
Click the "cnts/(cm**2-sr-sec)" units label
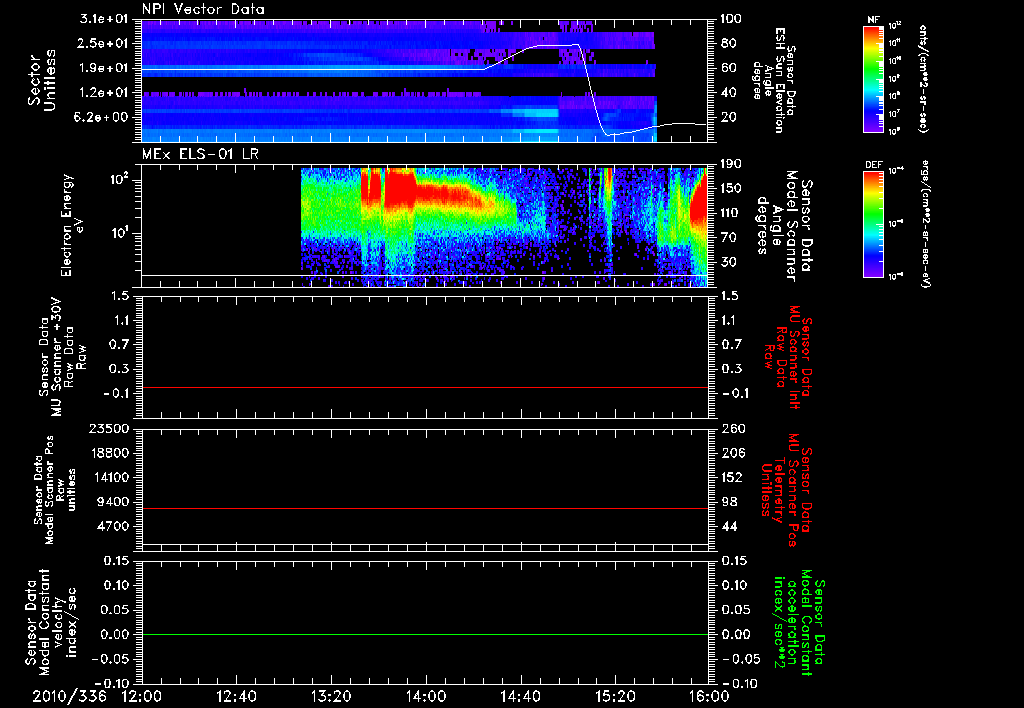(923, 78)
